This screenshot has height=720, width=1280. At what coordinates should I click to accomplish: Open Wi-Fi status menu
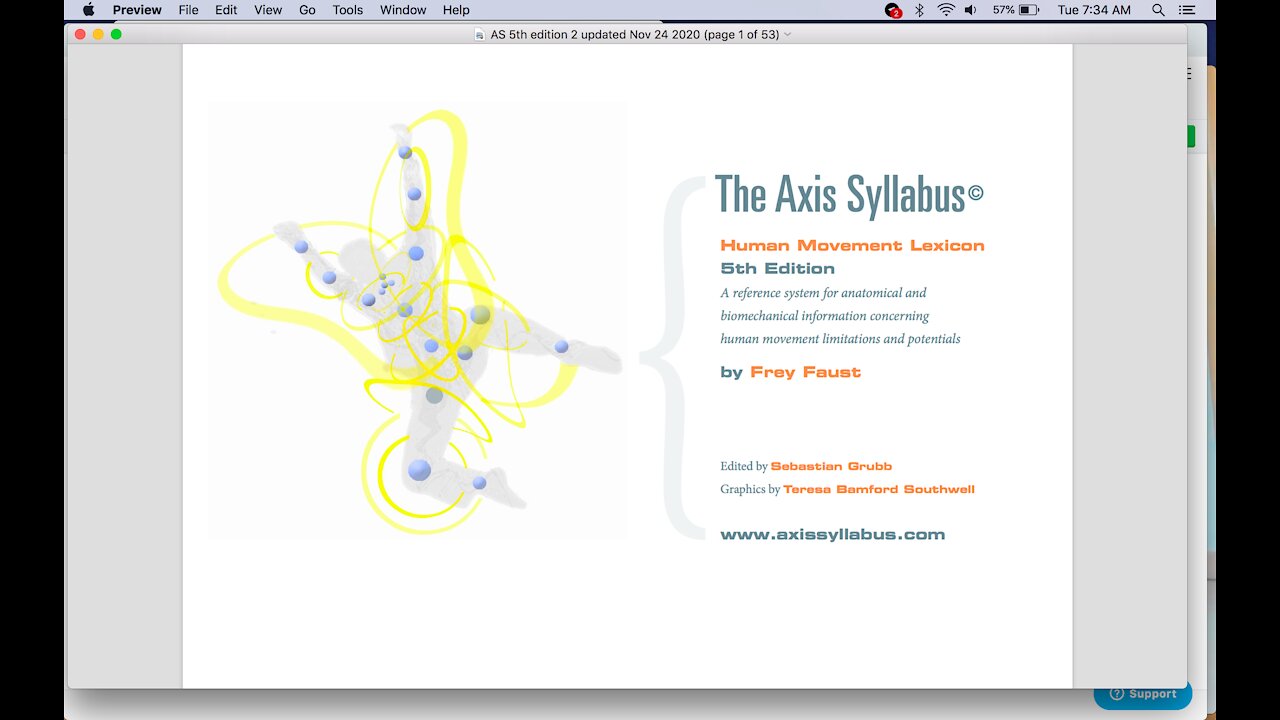coord(946,10)
